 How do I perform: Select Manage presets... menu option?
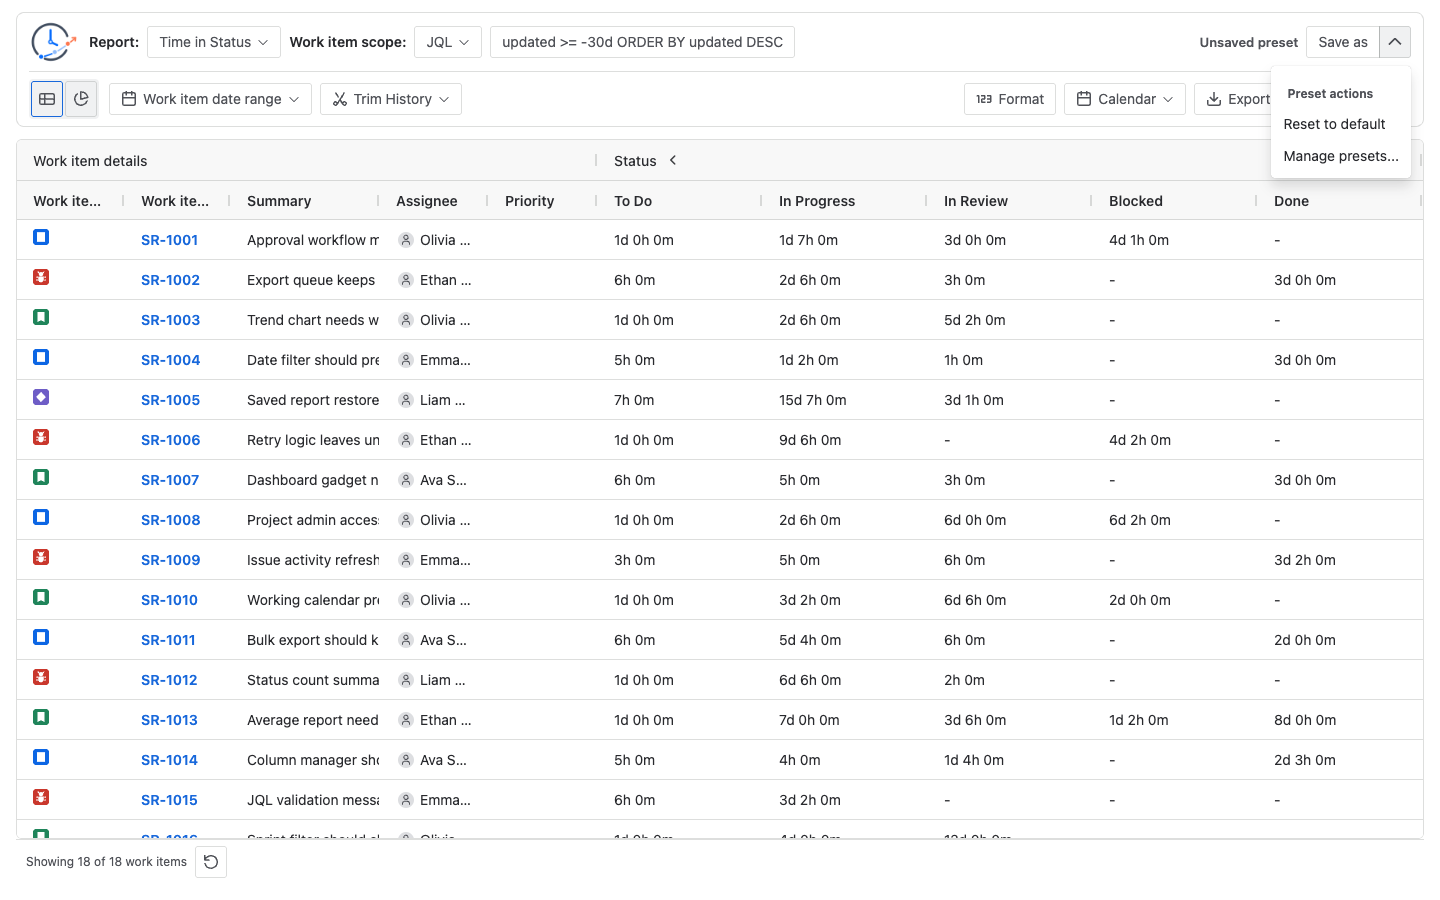pos(1341,156)
